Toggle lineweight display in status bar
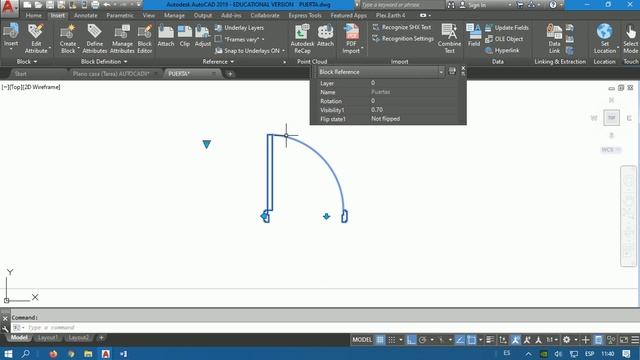 (x=490, y=340)
